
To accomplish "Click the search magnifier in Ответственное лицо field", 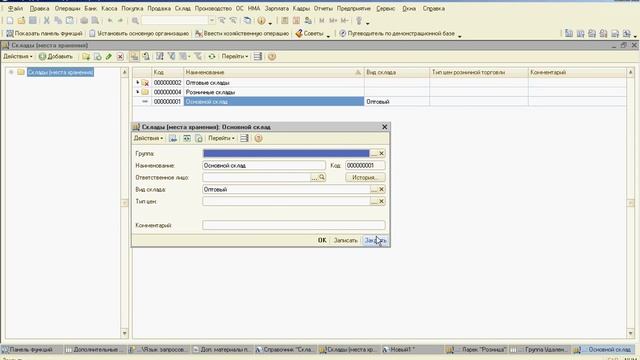I will pyautogui.click(x=322, y=178).
